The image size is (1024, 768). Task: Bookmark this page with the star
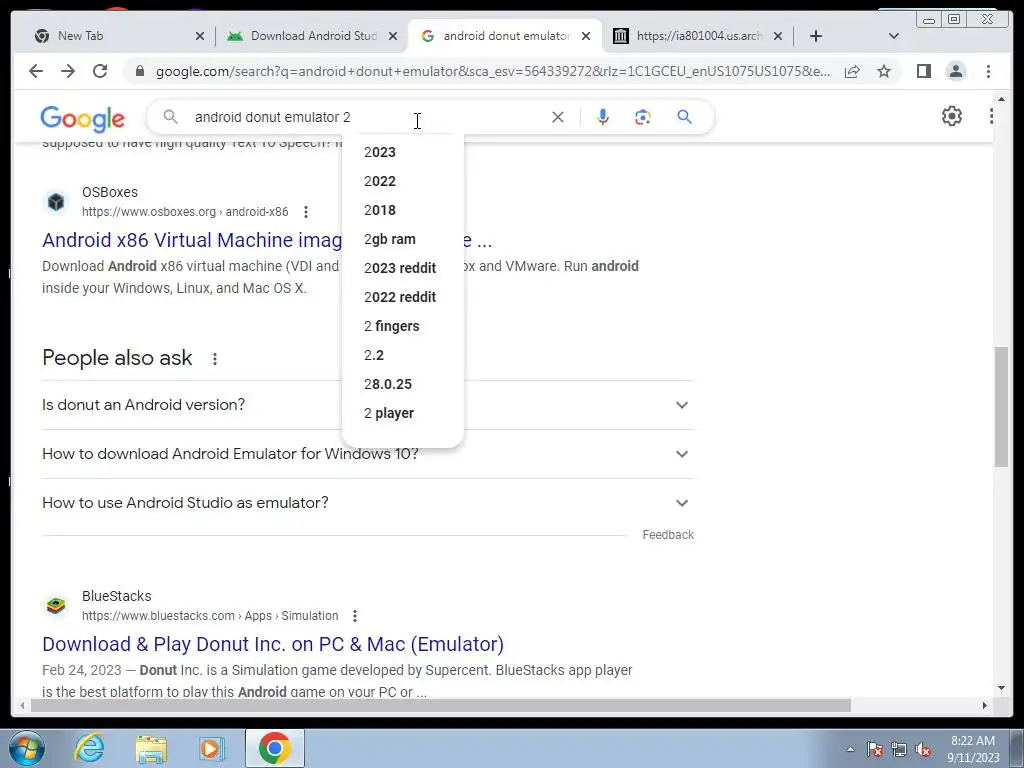click(884, 71)
